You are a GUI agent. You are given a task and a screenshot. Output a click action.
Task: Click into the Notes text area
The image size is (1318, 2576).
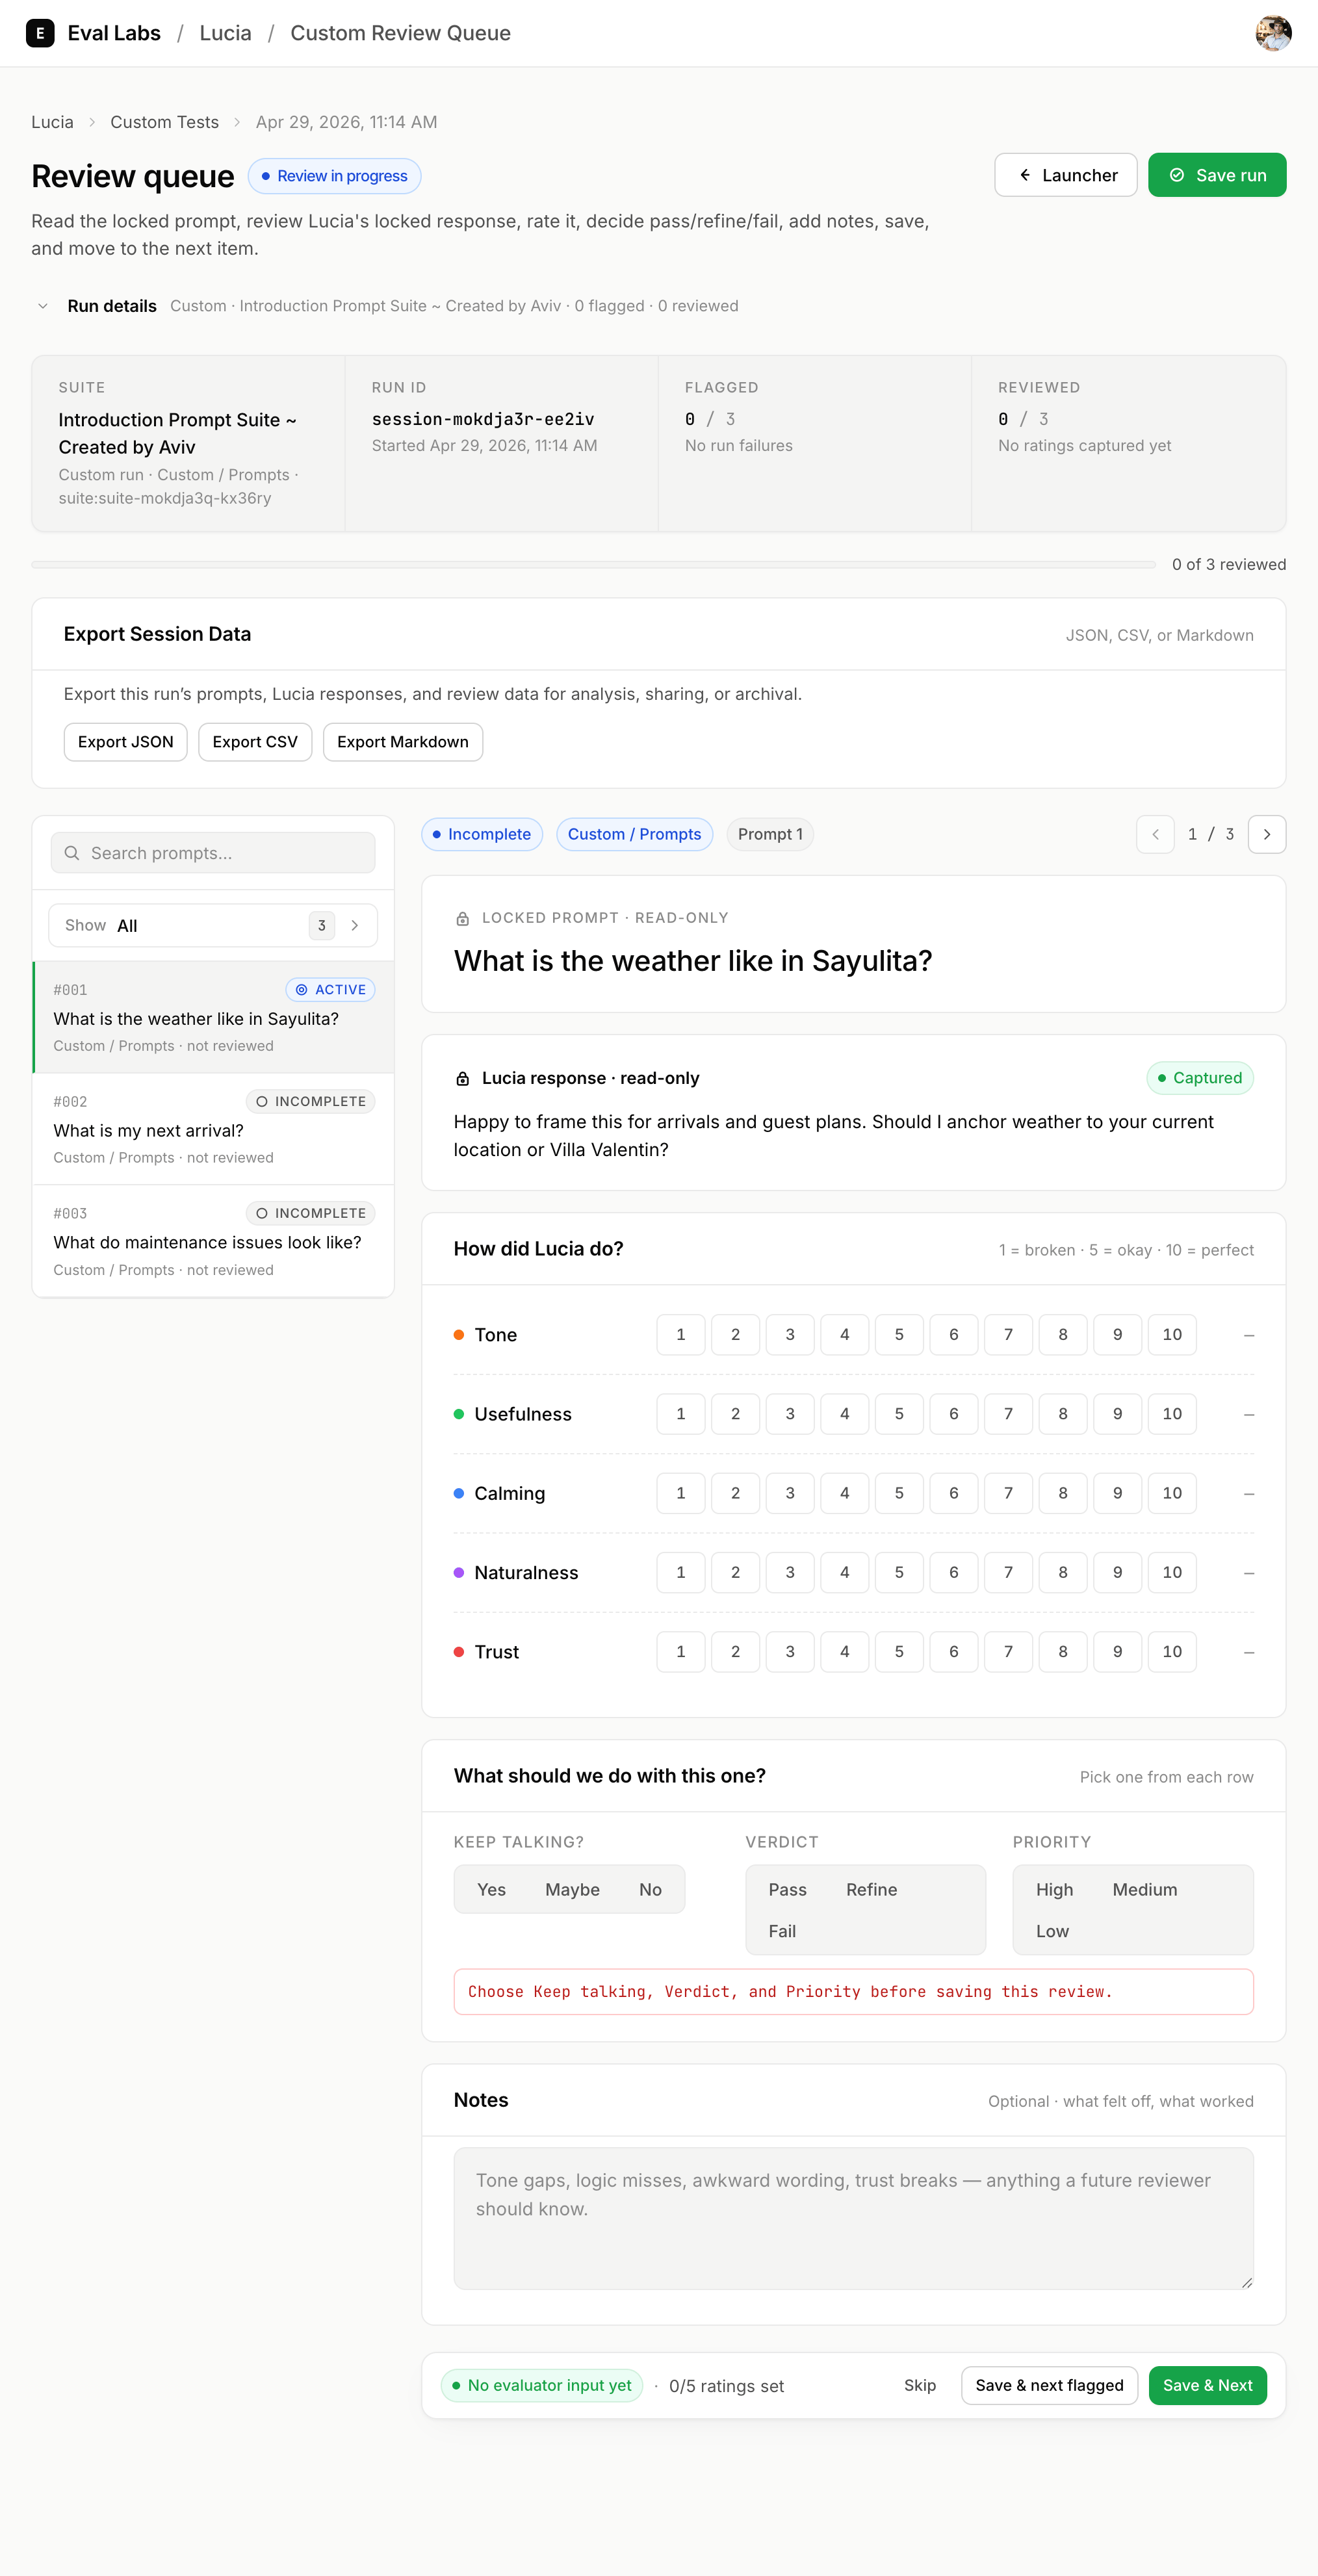[853, 2218]
